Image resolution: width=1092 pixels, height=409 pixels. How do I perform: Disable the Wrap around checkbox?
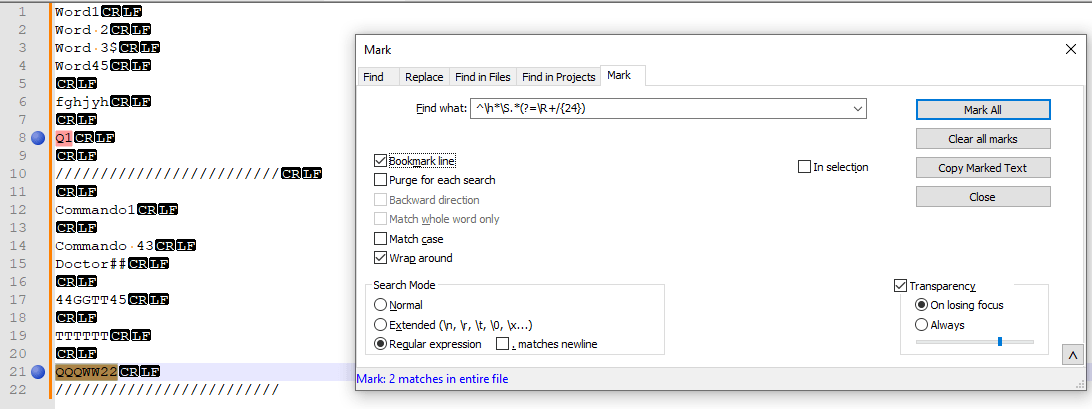point(380,258)
